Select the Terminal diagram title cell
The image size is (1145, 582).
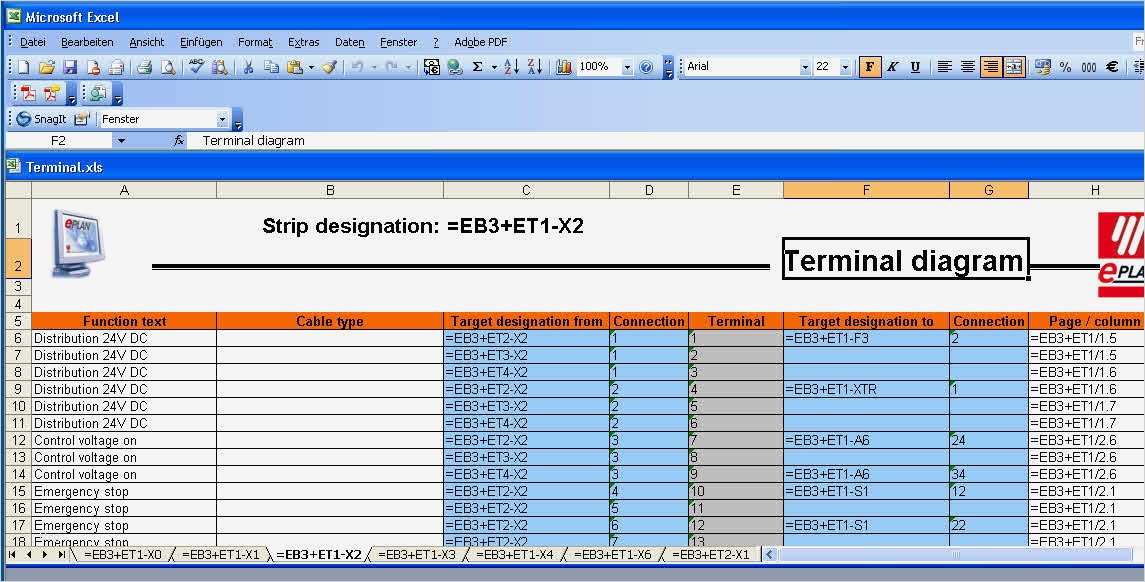click(905, 259)
